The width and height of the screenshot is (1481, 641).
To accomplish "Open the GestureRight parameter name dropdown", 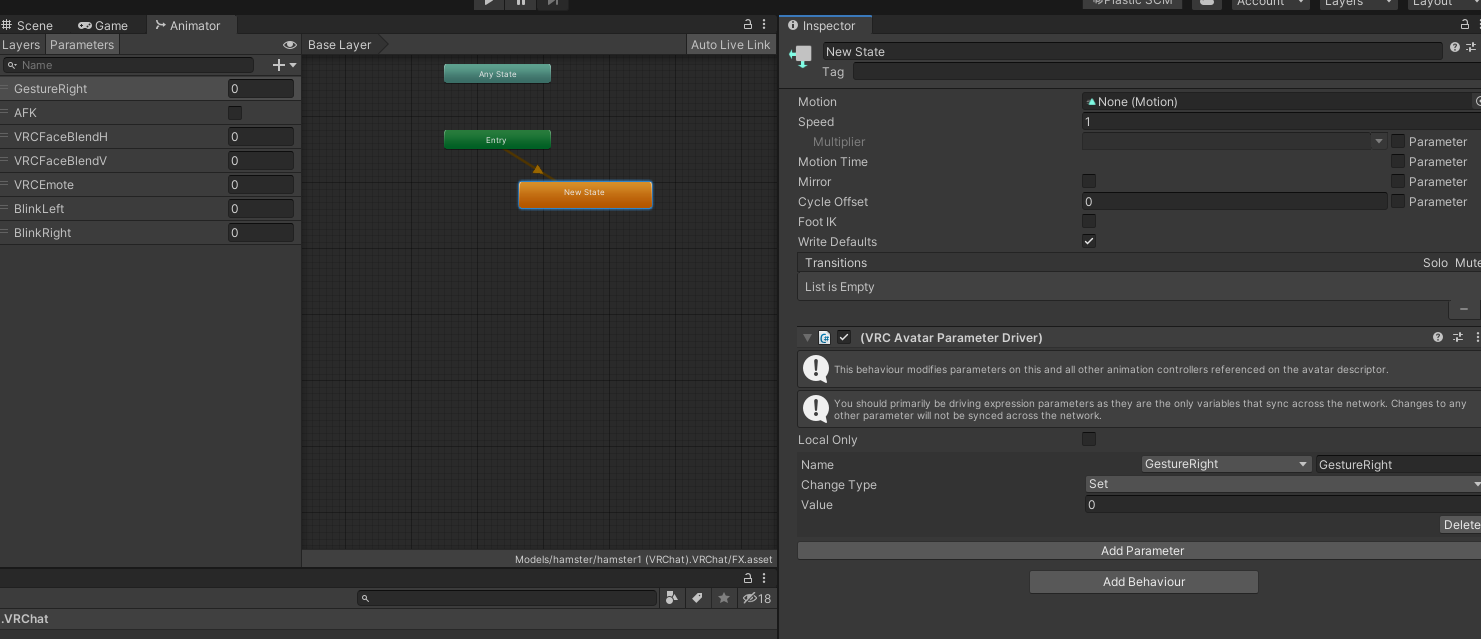I will click(1225, 463).
